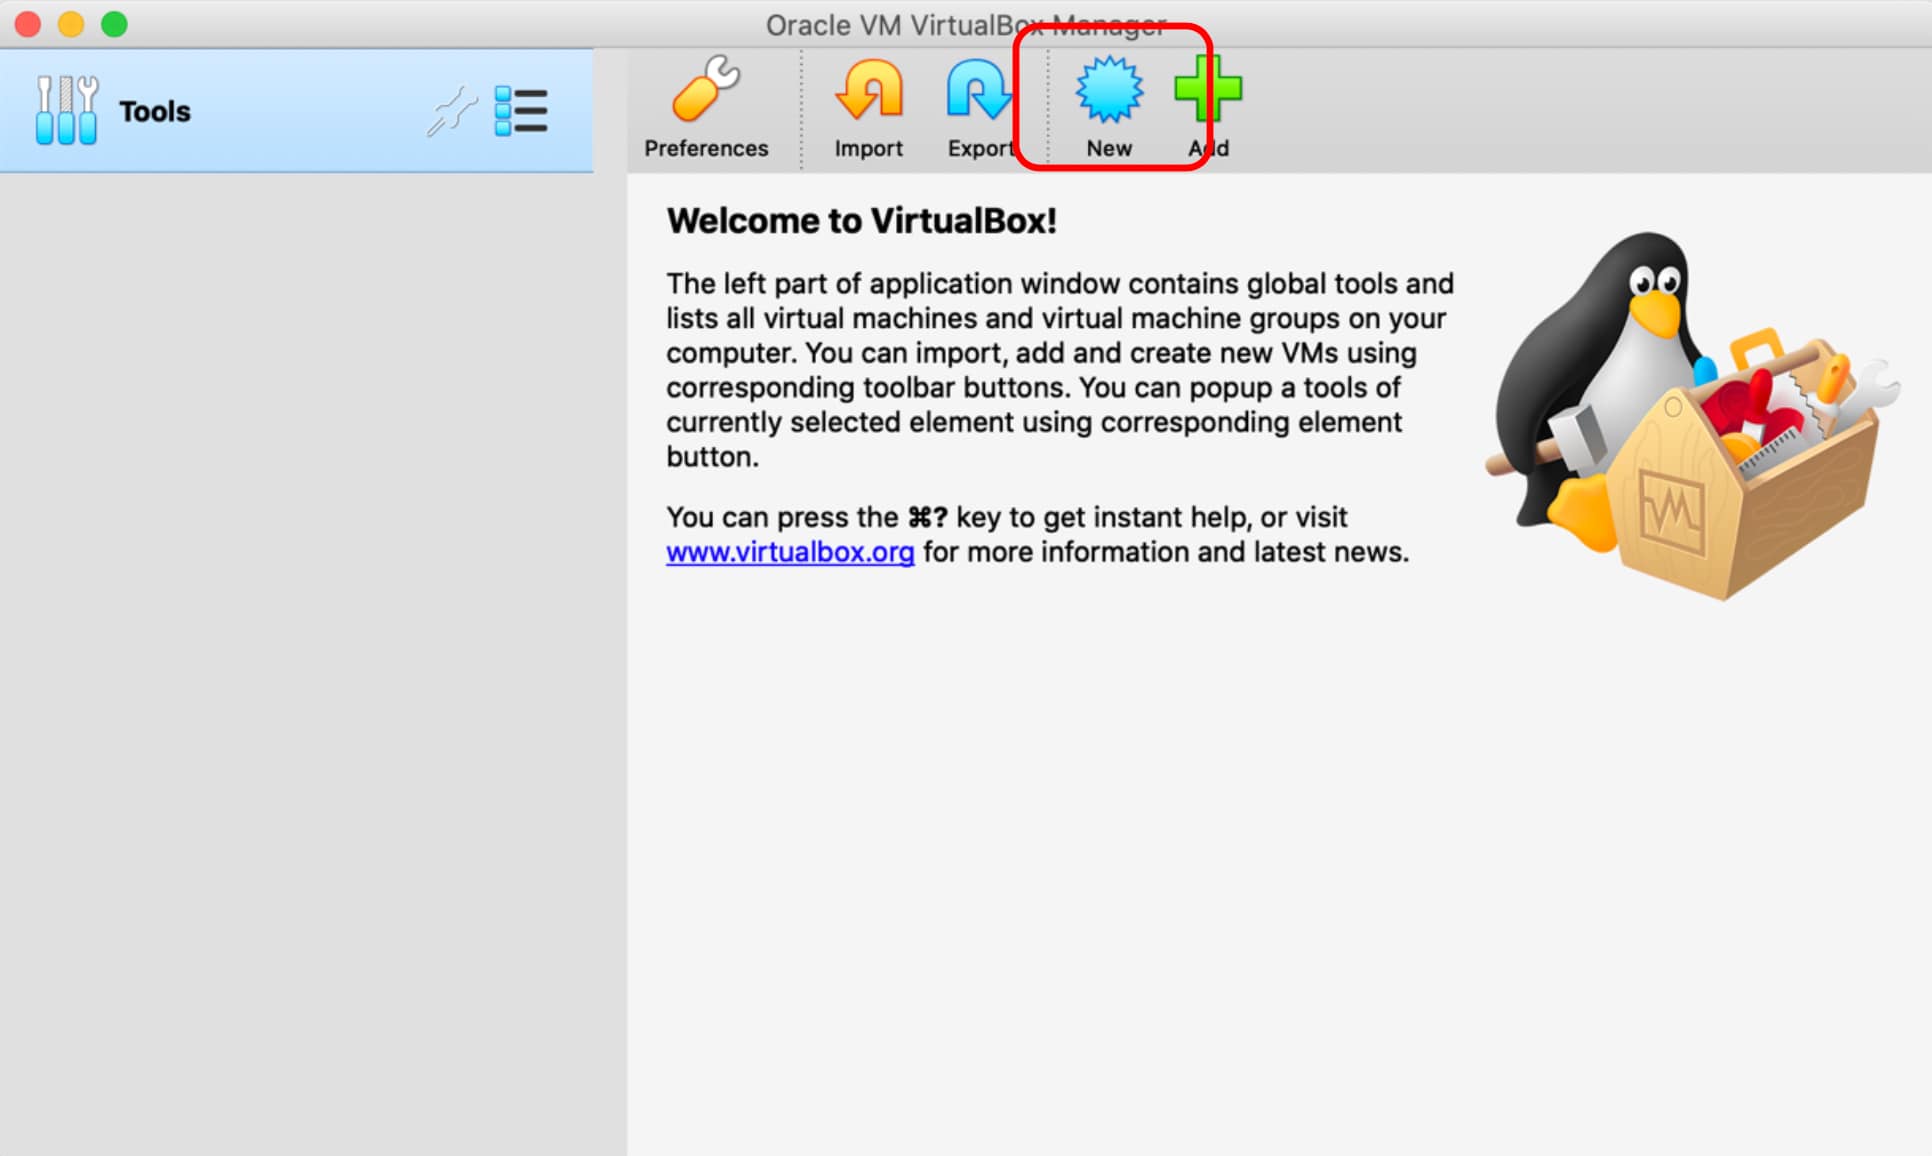Click the green plus Add icon
Viewport: 1932px width, 1156px height.
click(x=1208, y=90)
